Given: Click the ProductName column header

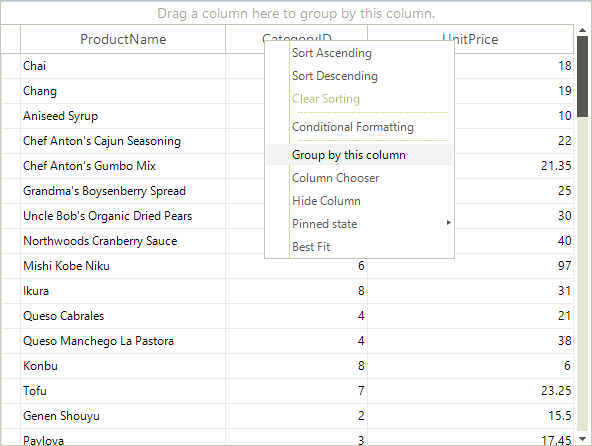Looking at the screenshot, I should click(x=123, y=39).
